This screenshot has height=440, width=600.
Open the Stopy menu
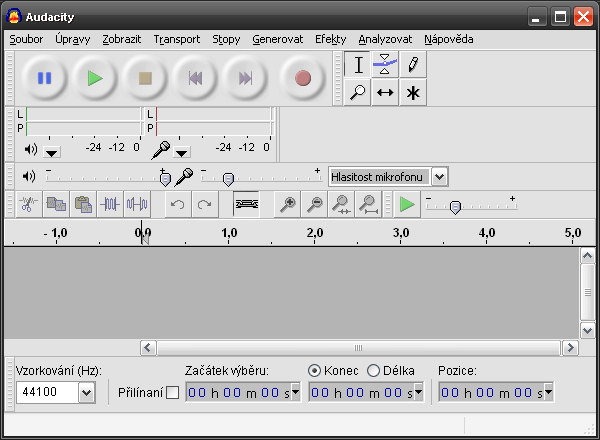coord(226,39)
